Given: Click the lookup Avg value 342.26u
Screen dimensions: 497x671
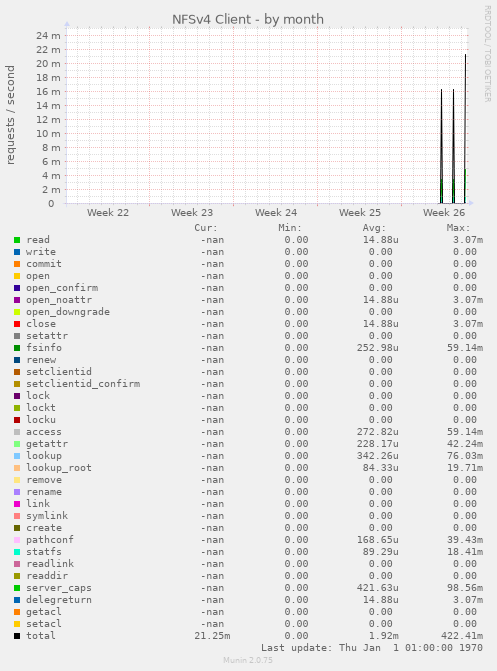Looking at the screenshot, I should (x=378, y=456).
